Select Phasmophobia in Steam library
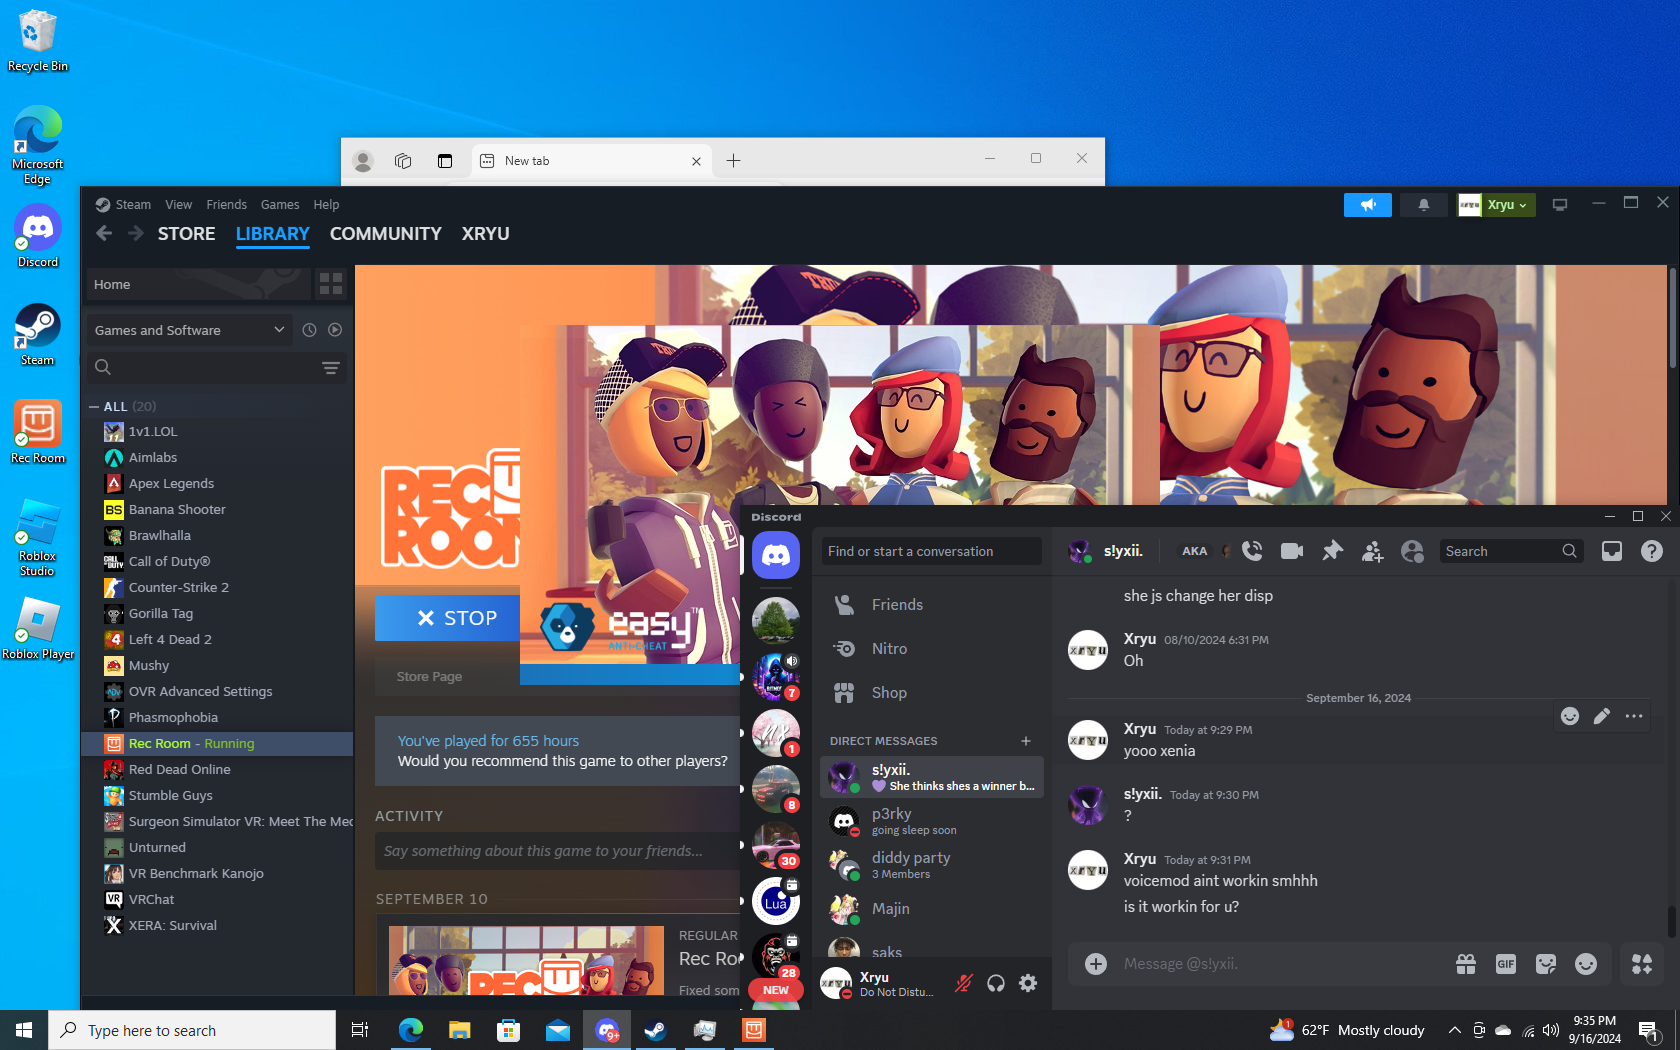Viewport: 1680px width, 1050px height. click(217, 718)
